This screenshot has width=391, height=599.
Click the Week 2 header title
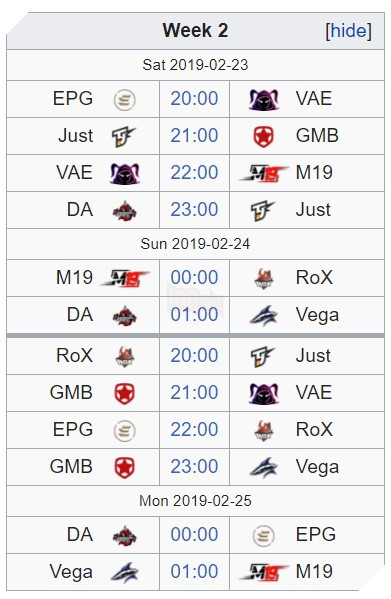[195, 31]
